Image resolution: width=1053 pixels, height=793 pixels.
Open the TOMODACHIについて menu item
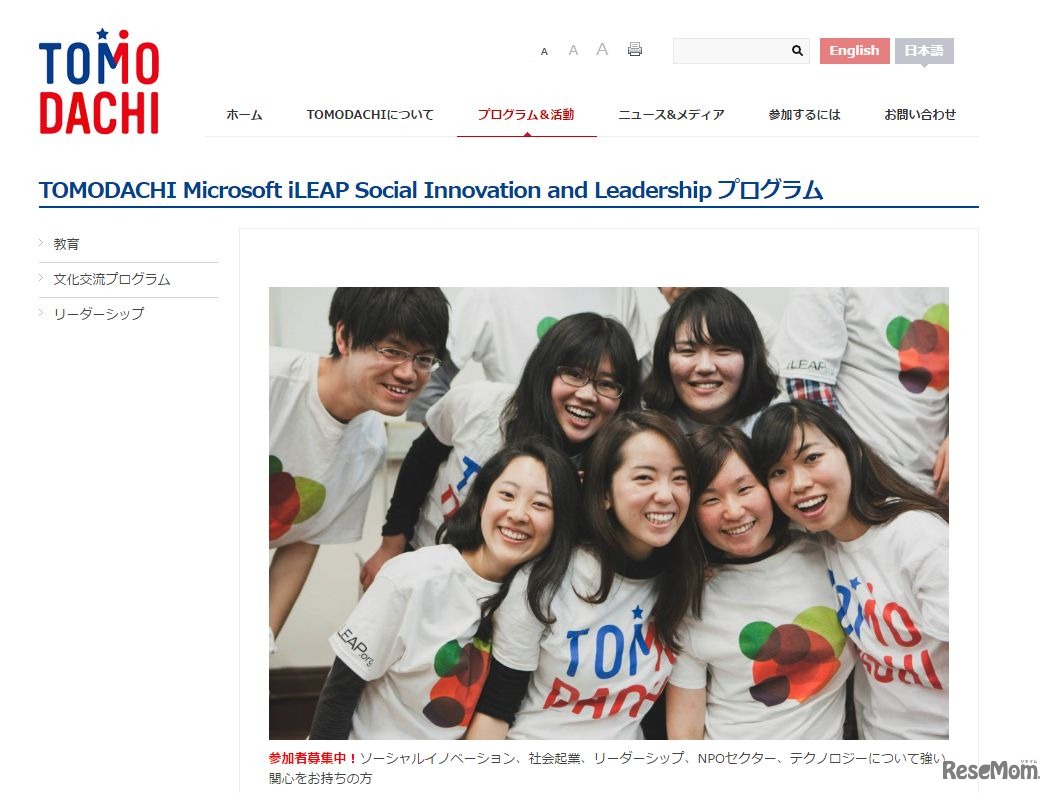tap(370, 114)
